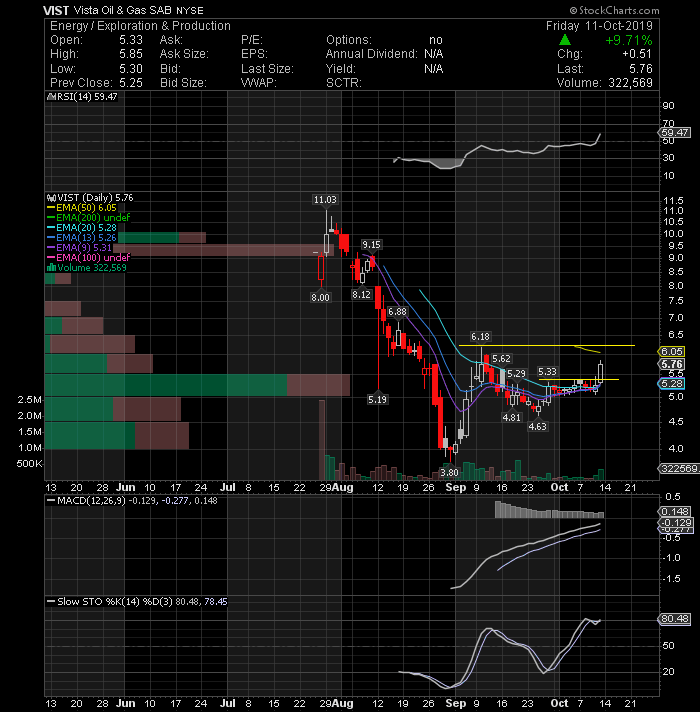The height and width of the screenshot is (712, 700).
Task: Click the 5.76 last price axis tag
Action: 671,364
